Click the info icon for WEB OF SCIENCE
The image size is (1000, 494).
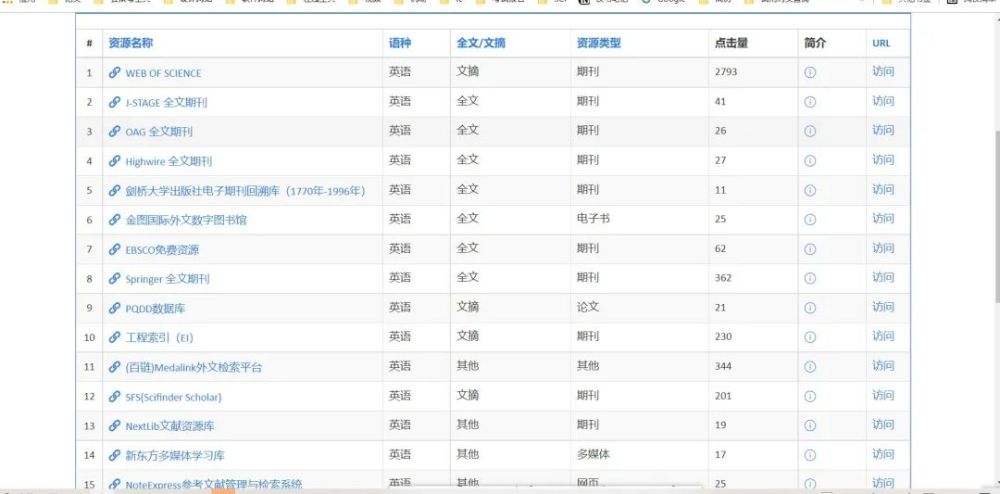810,73
